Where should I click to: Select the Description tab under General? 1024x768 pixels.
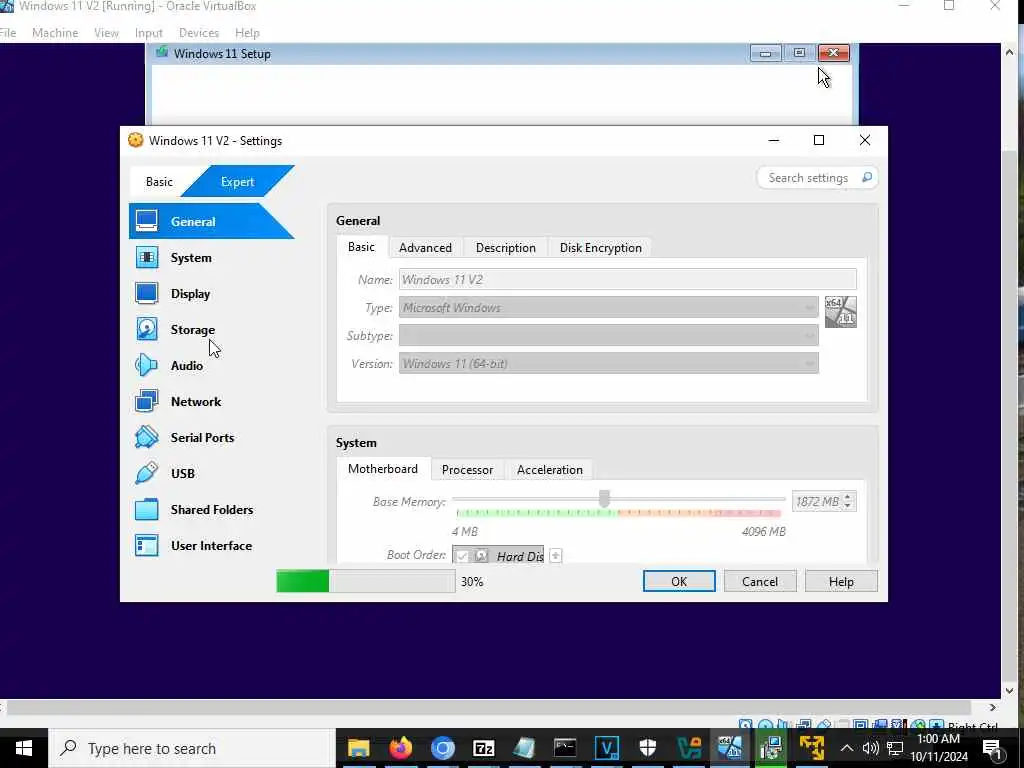pos(505,248)
